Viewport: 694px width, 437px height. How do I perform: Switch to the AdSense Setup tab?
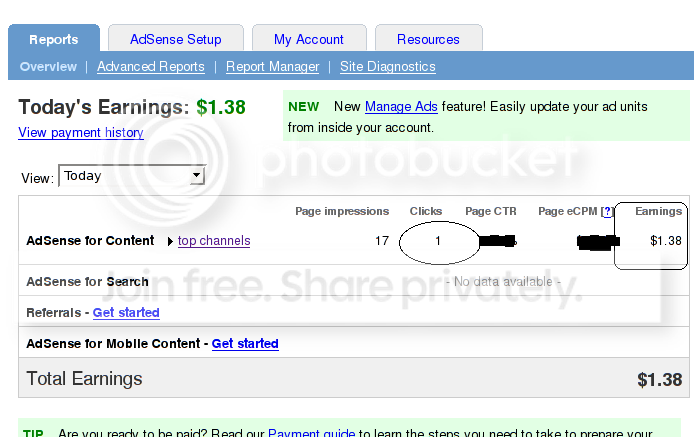176,39
